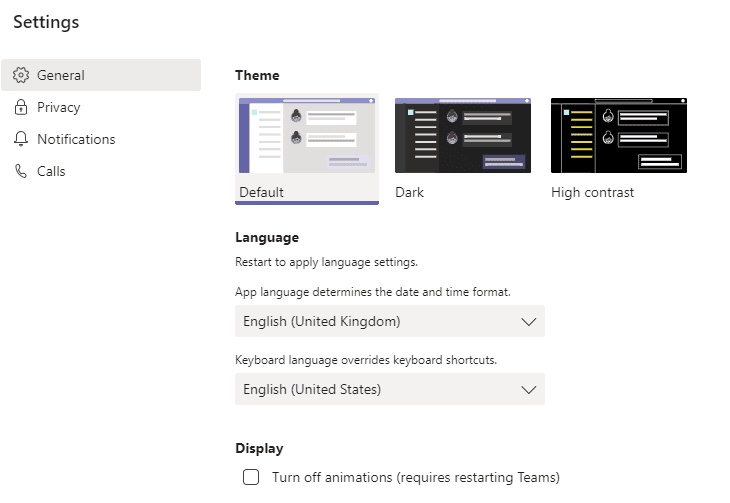Click the chevron next to English (United Kingdom)
Screen dimensions: 730x503
coord(529,321)
